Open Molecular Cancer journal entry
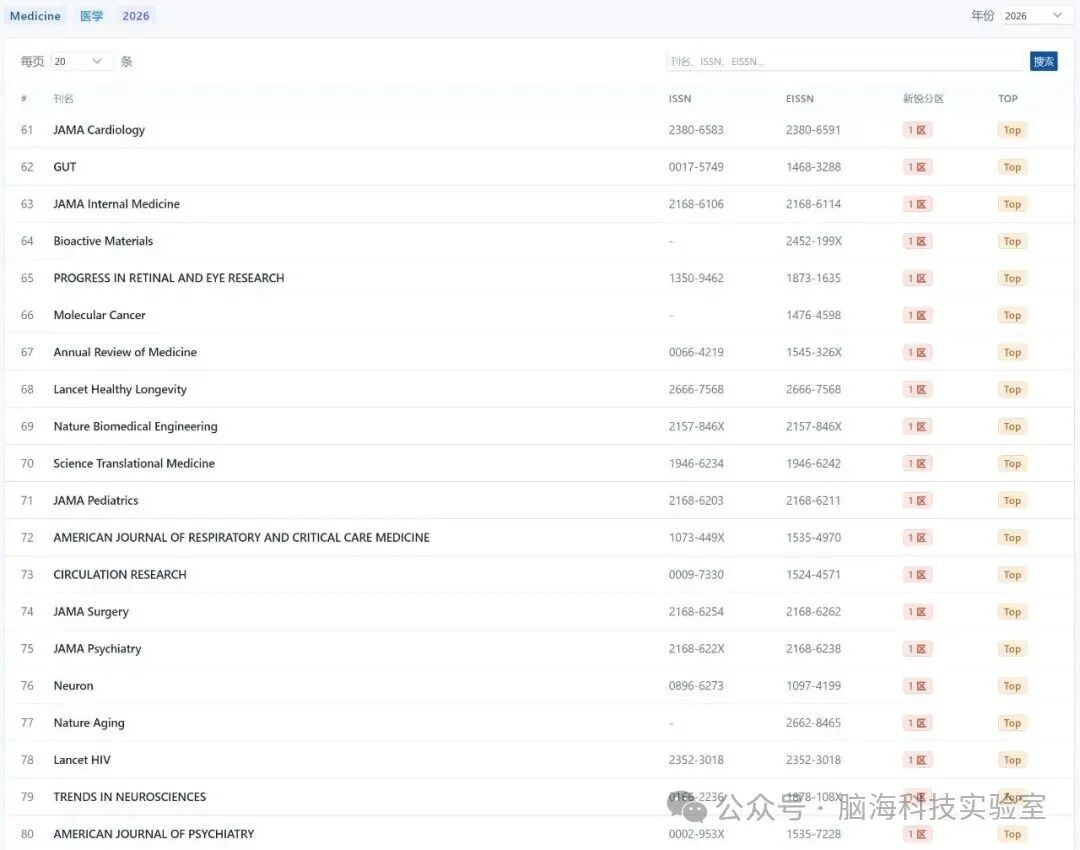1080x850 pixels. click(x=99, y=315)
